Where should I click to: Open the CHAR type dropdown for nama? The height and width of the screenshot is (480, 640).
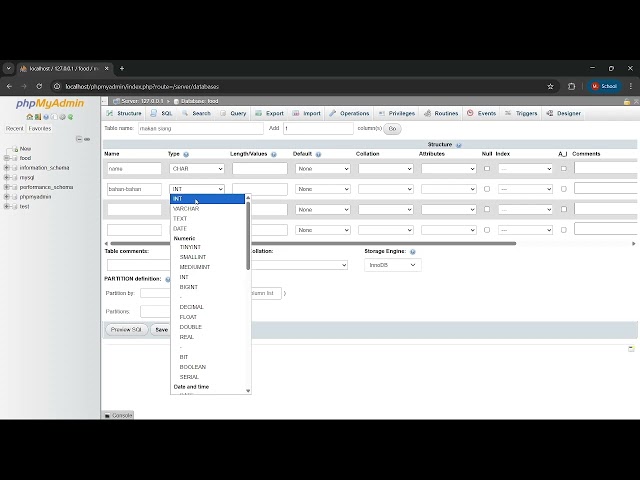coord(197,169)
